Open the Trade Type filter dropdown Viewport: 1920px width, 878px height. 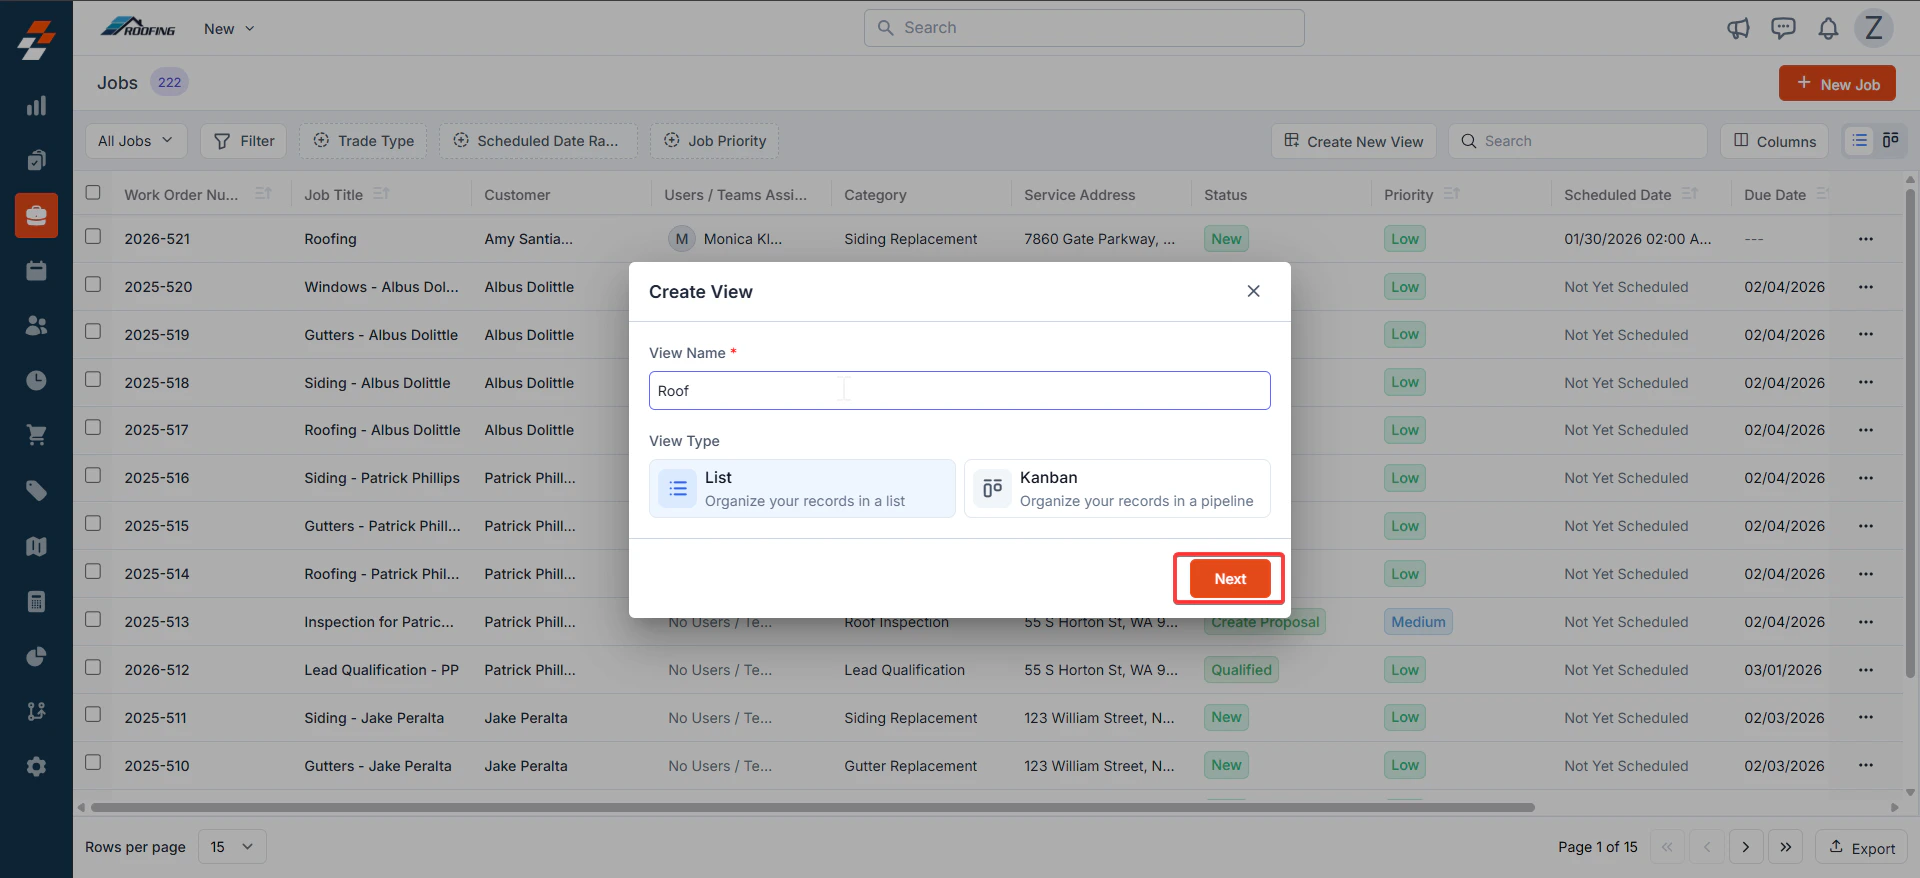[x=363, y=141]
